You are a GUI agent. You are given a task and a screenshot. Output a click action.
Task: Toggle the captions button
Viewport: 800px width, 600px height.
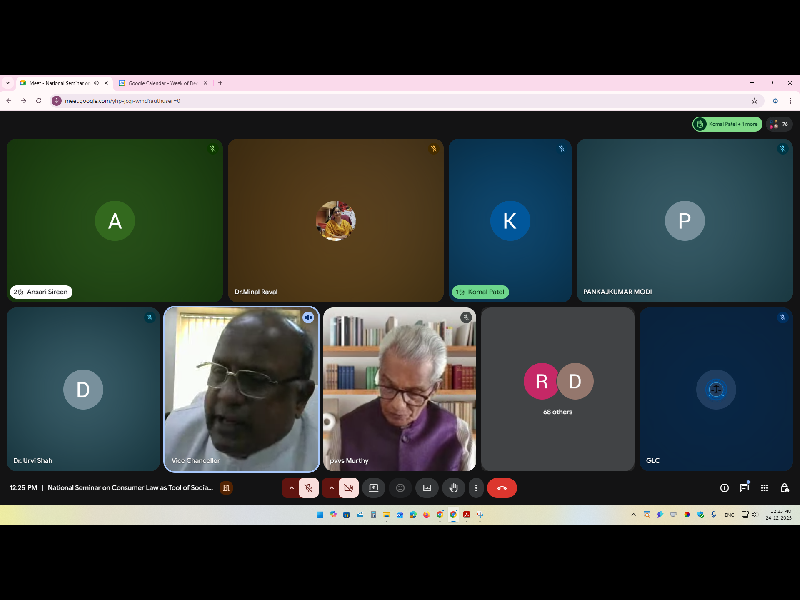pos(427,488)
